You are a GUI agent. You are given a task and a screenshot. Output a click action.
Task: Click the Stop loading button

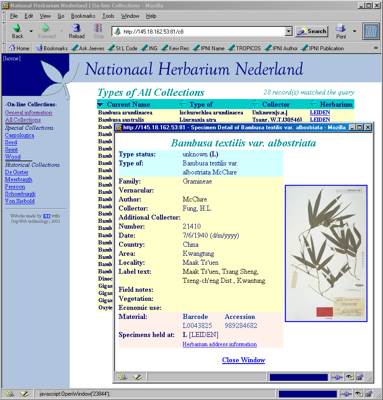coord(99,31)
